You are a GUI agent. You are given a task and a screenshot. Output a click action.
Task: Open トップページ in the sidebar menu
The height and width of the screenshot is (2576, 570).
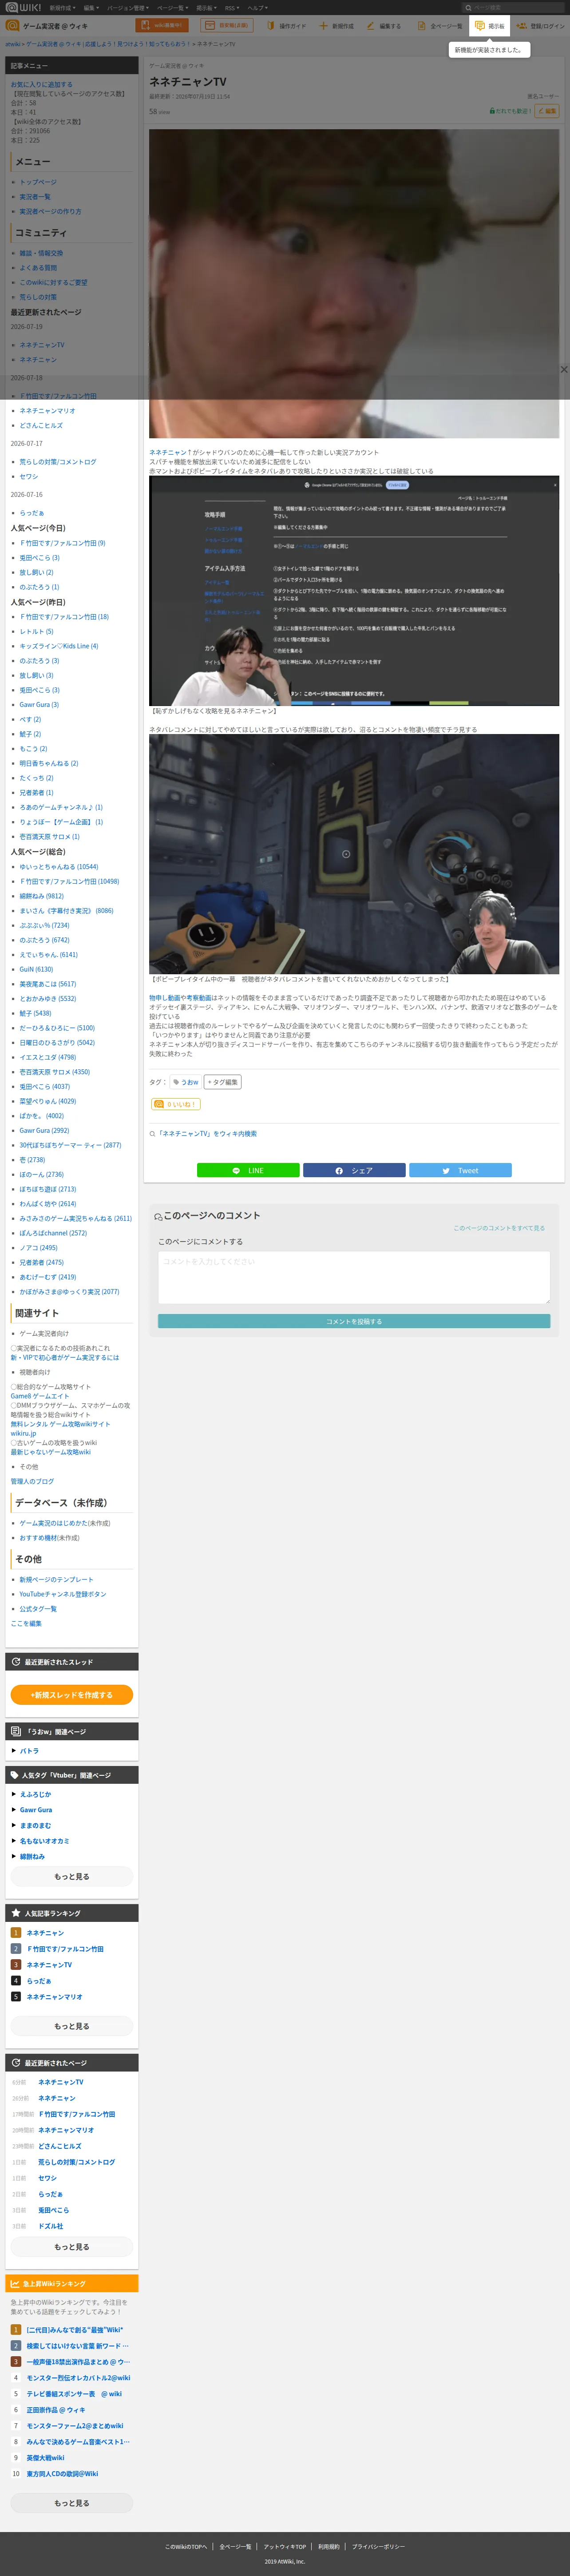(38, 182)
